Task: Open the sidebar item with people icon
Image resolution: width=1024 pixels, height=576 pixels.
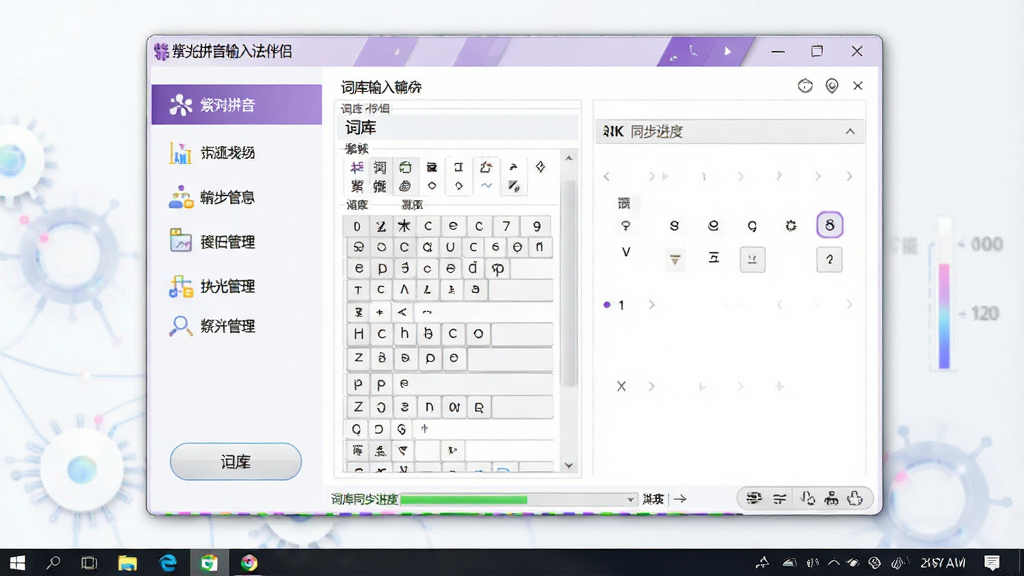Action: [x=212, y=197]
